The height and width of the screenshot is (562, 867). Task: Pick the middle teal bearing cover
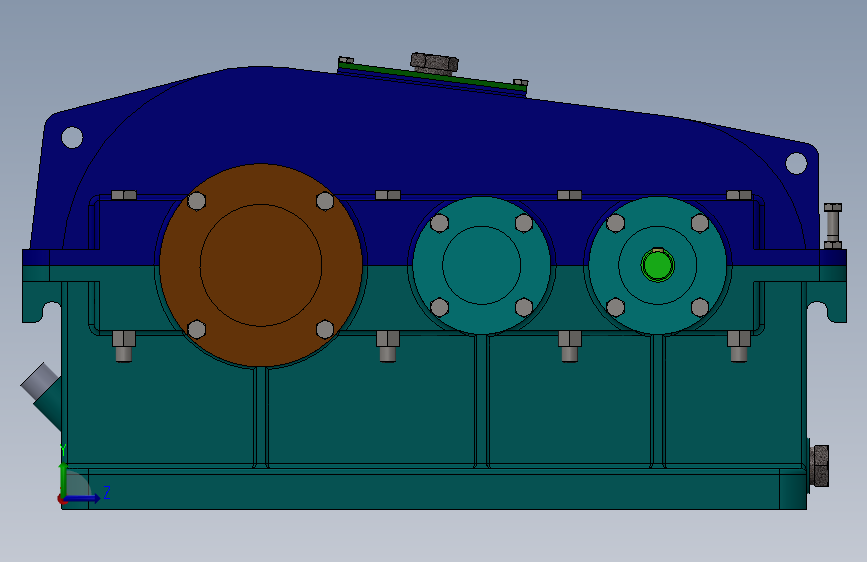[482, 265]
